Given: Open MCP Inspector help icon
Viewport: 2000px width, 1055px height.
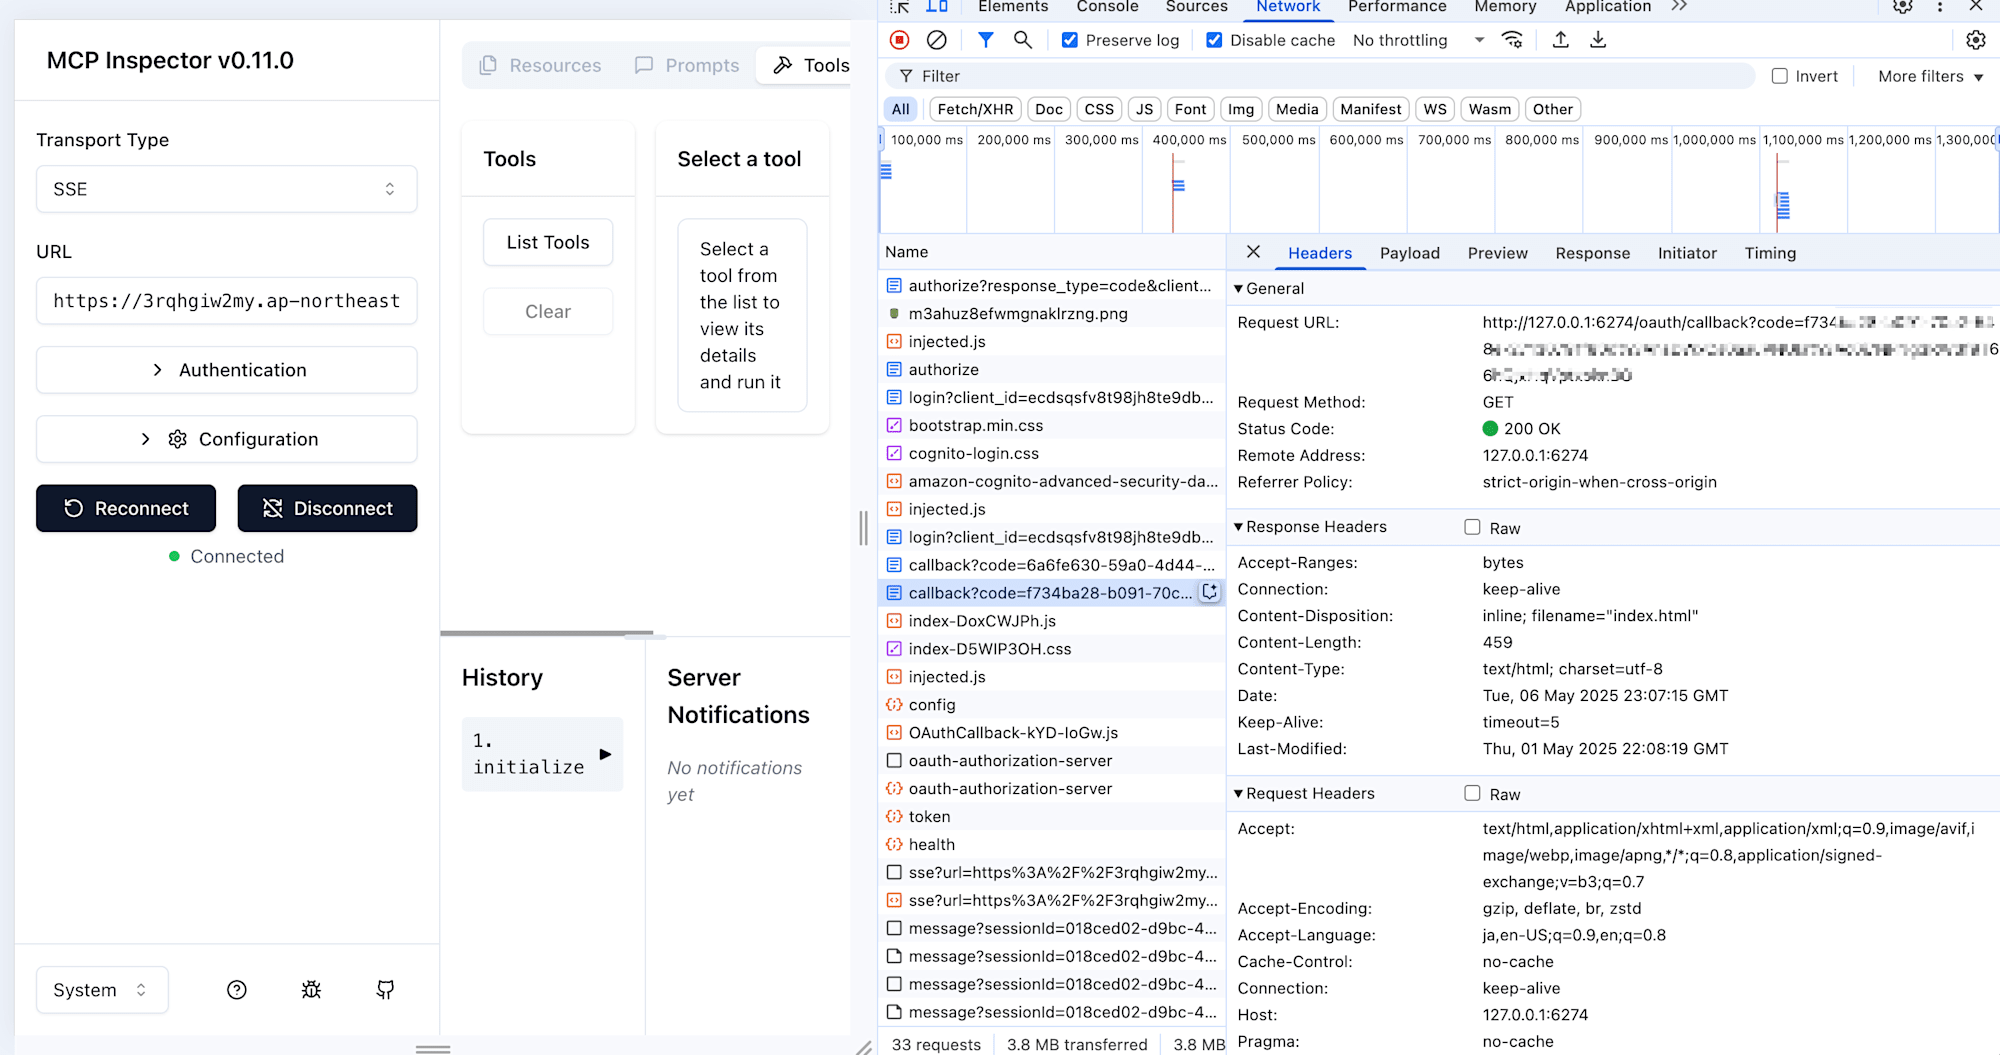Looking at the screenshot, I should pyautogui.click(x=237, y=990).
